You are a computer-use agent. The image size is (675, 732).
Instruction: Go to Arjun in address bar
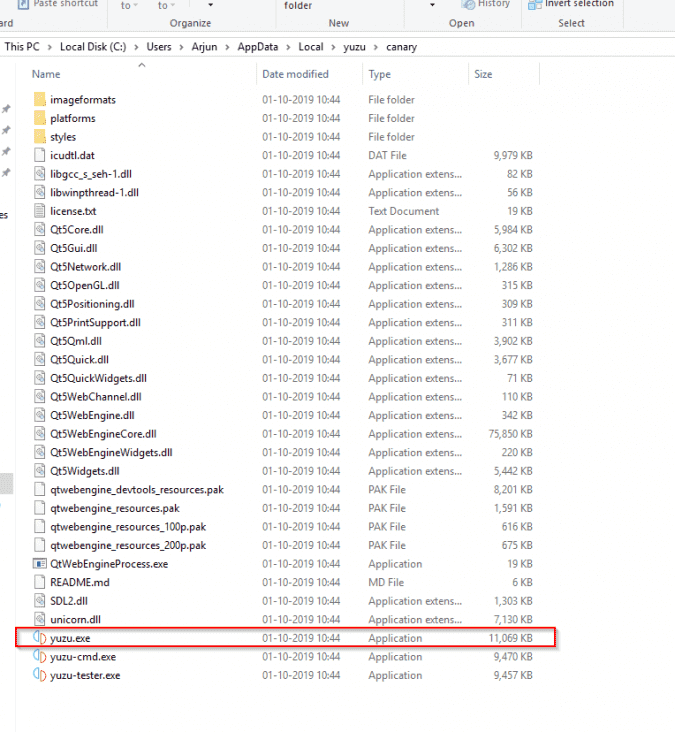[x=204, y=47]
